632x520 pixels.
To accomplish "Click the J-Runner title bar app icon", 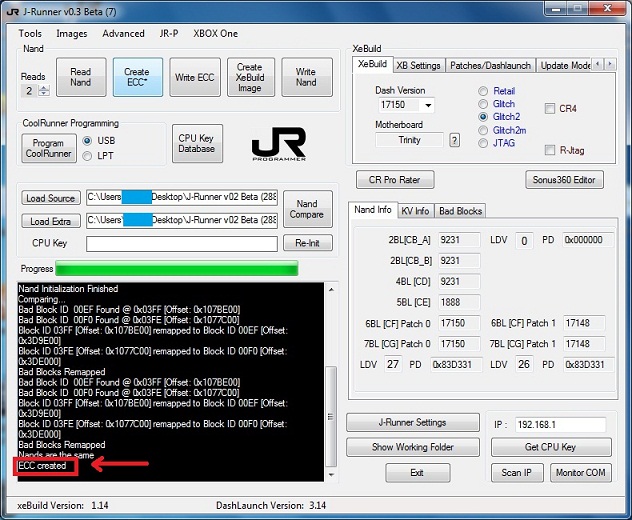I will [x=14, y=12].
